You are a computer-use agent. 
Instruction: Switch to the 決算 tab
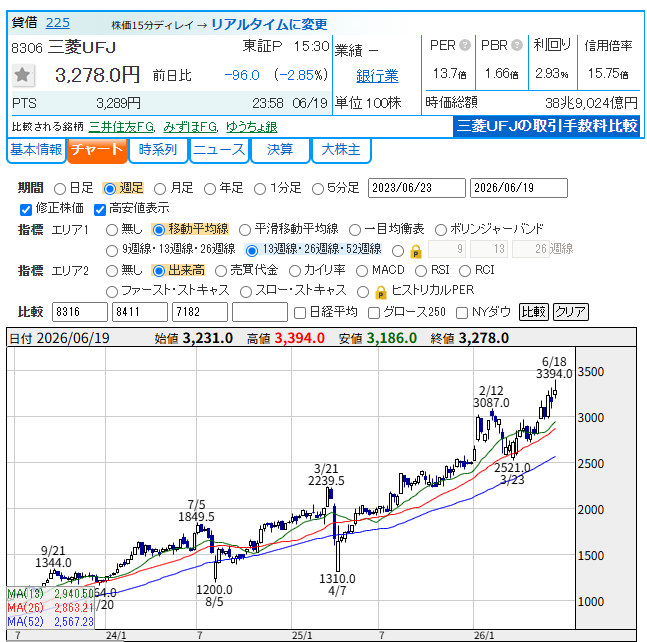(280, 150)
